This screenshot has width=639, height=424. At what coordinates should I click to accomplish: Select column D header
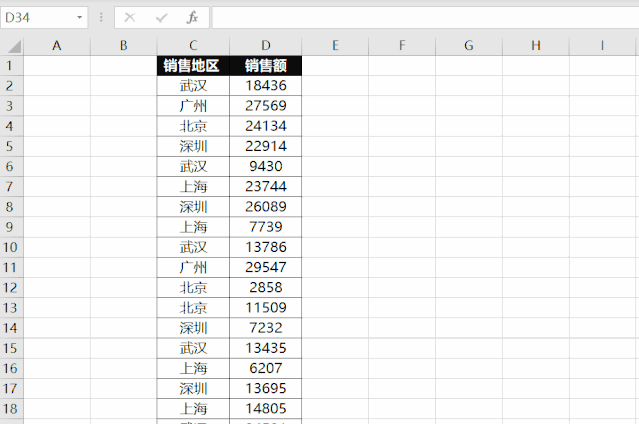click(x=266, y=46)
